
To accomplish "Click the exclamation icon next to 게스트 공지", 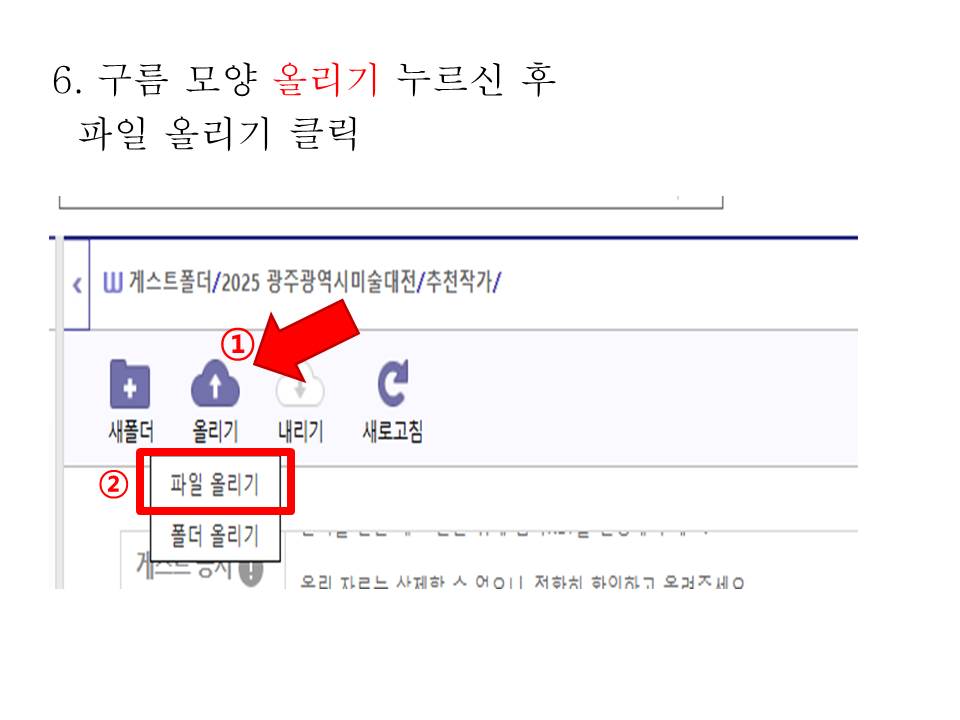I will click(x=251, y=572).
